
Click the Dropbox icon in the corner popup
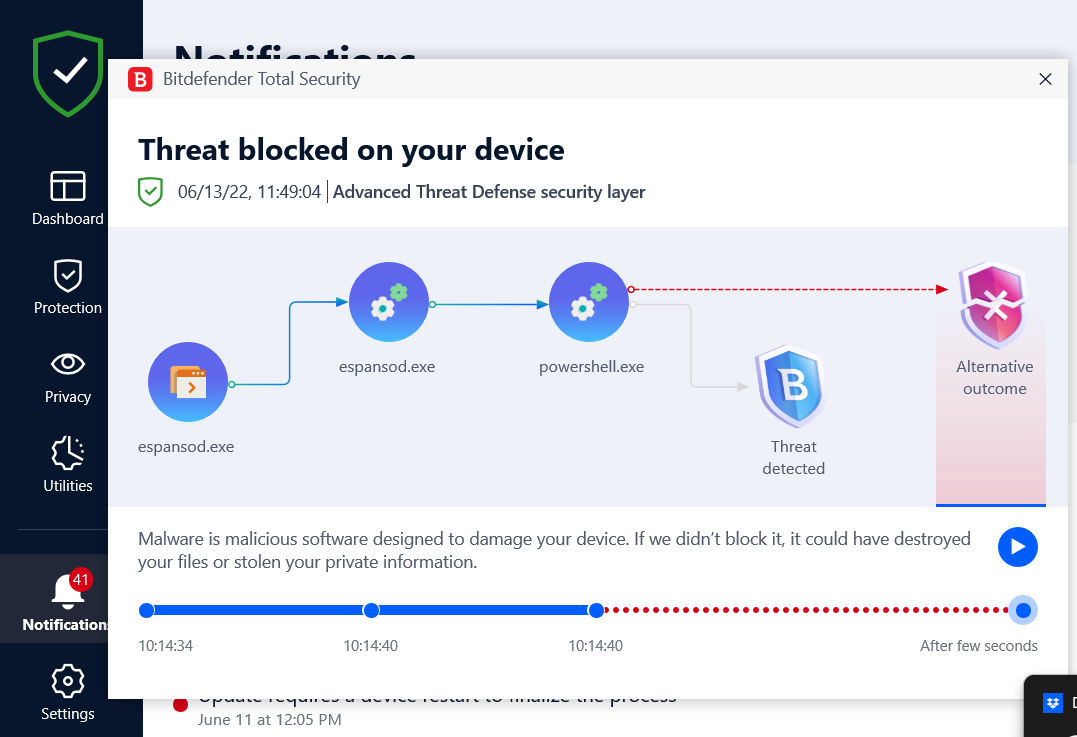pyautogui.click(x=1052, y=703)
